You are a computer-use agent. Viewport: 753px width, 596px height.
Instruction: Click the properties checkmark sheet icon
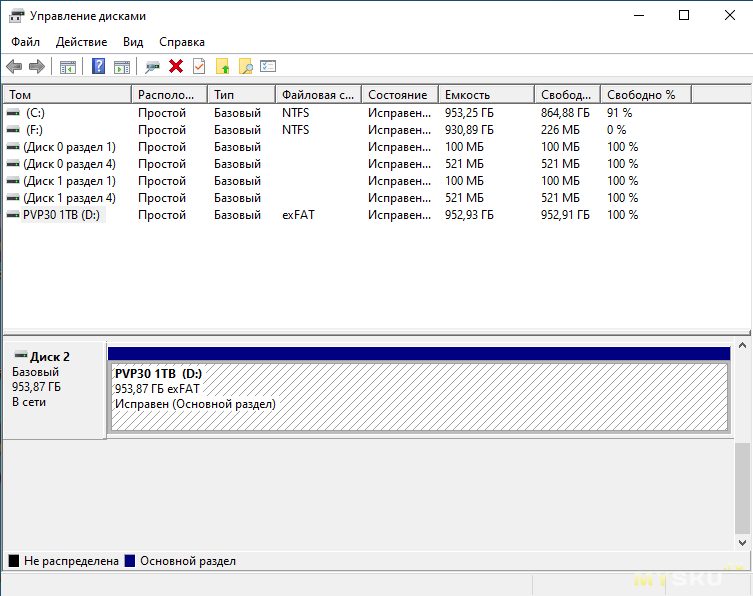(x=199, y=67)
